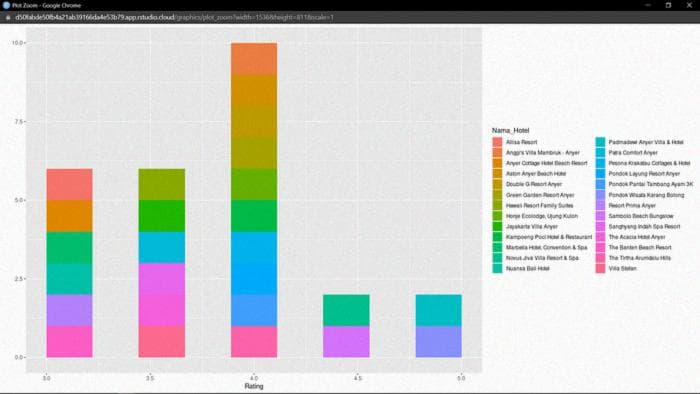Click the Rating axis title
Viewport: 700px width, 394px height.
254,386
